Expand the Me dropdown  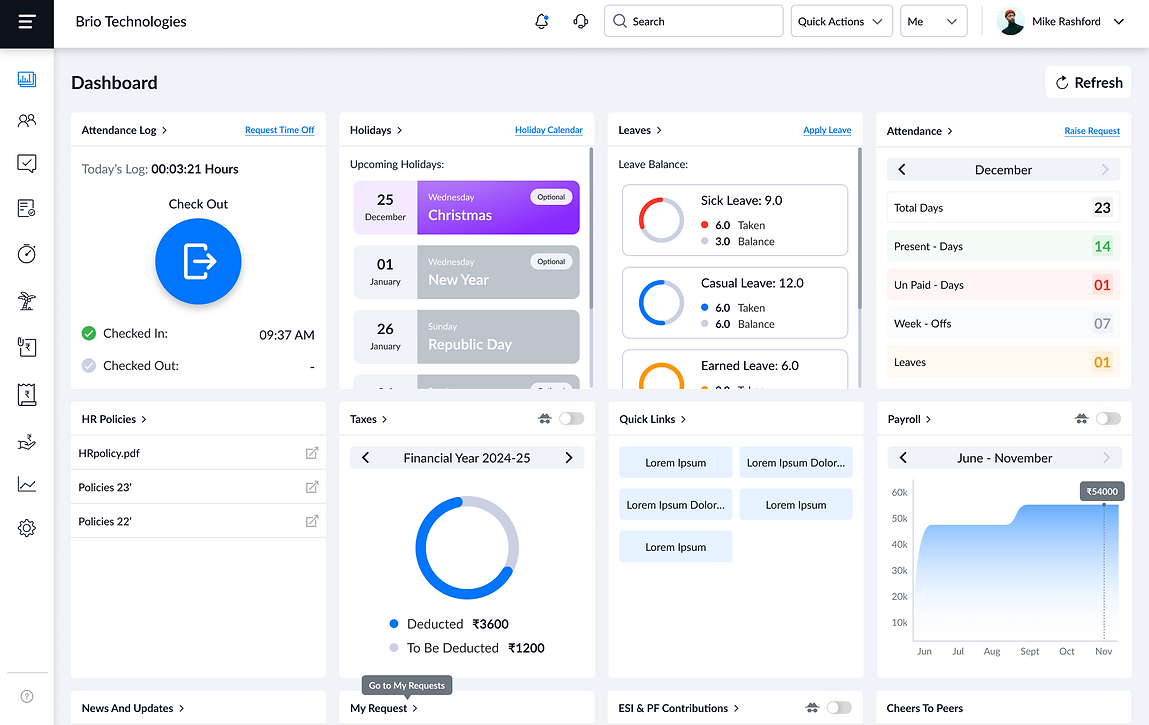(x=933, y=21)
